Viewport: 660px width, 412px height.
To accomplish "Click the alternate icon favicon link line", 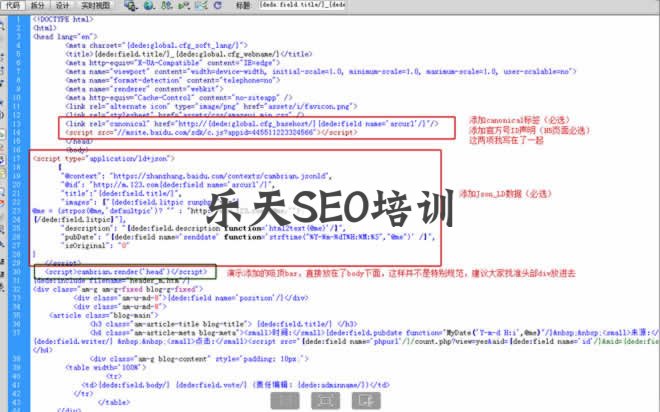I will tap(211, 106).
